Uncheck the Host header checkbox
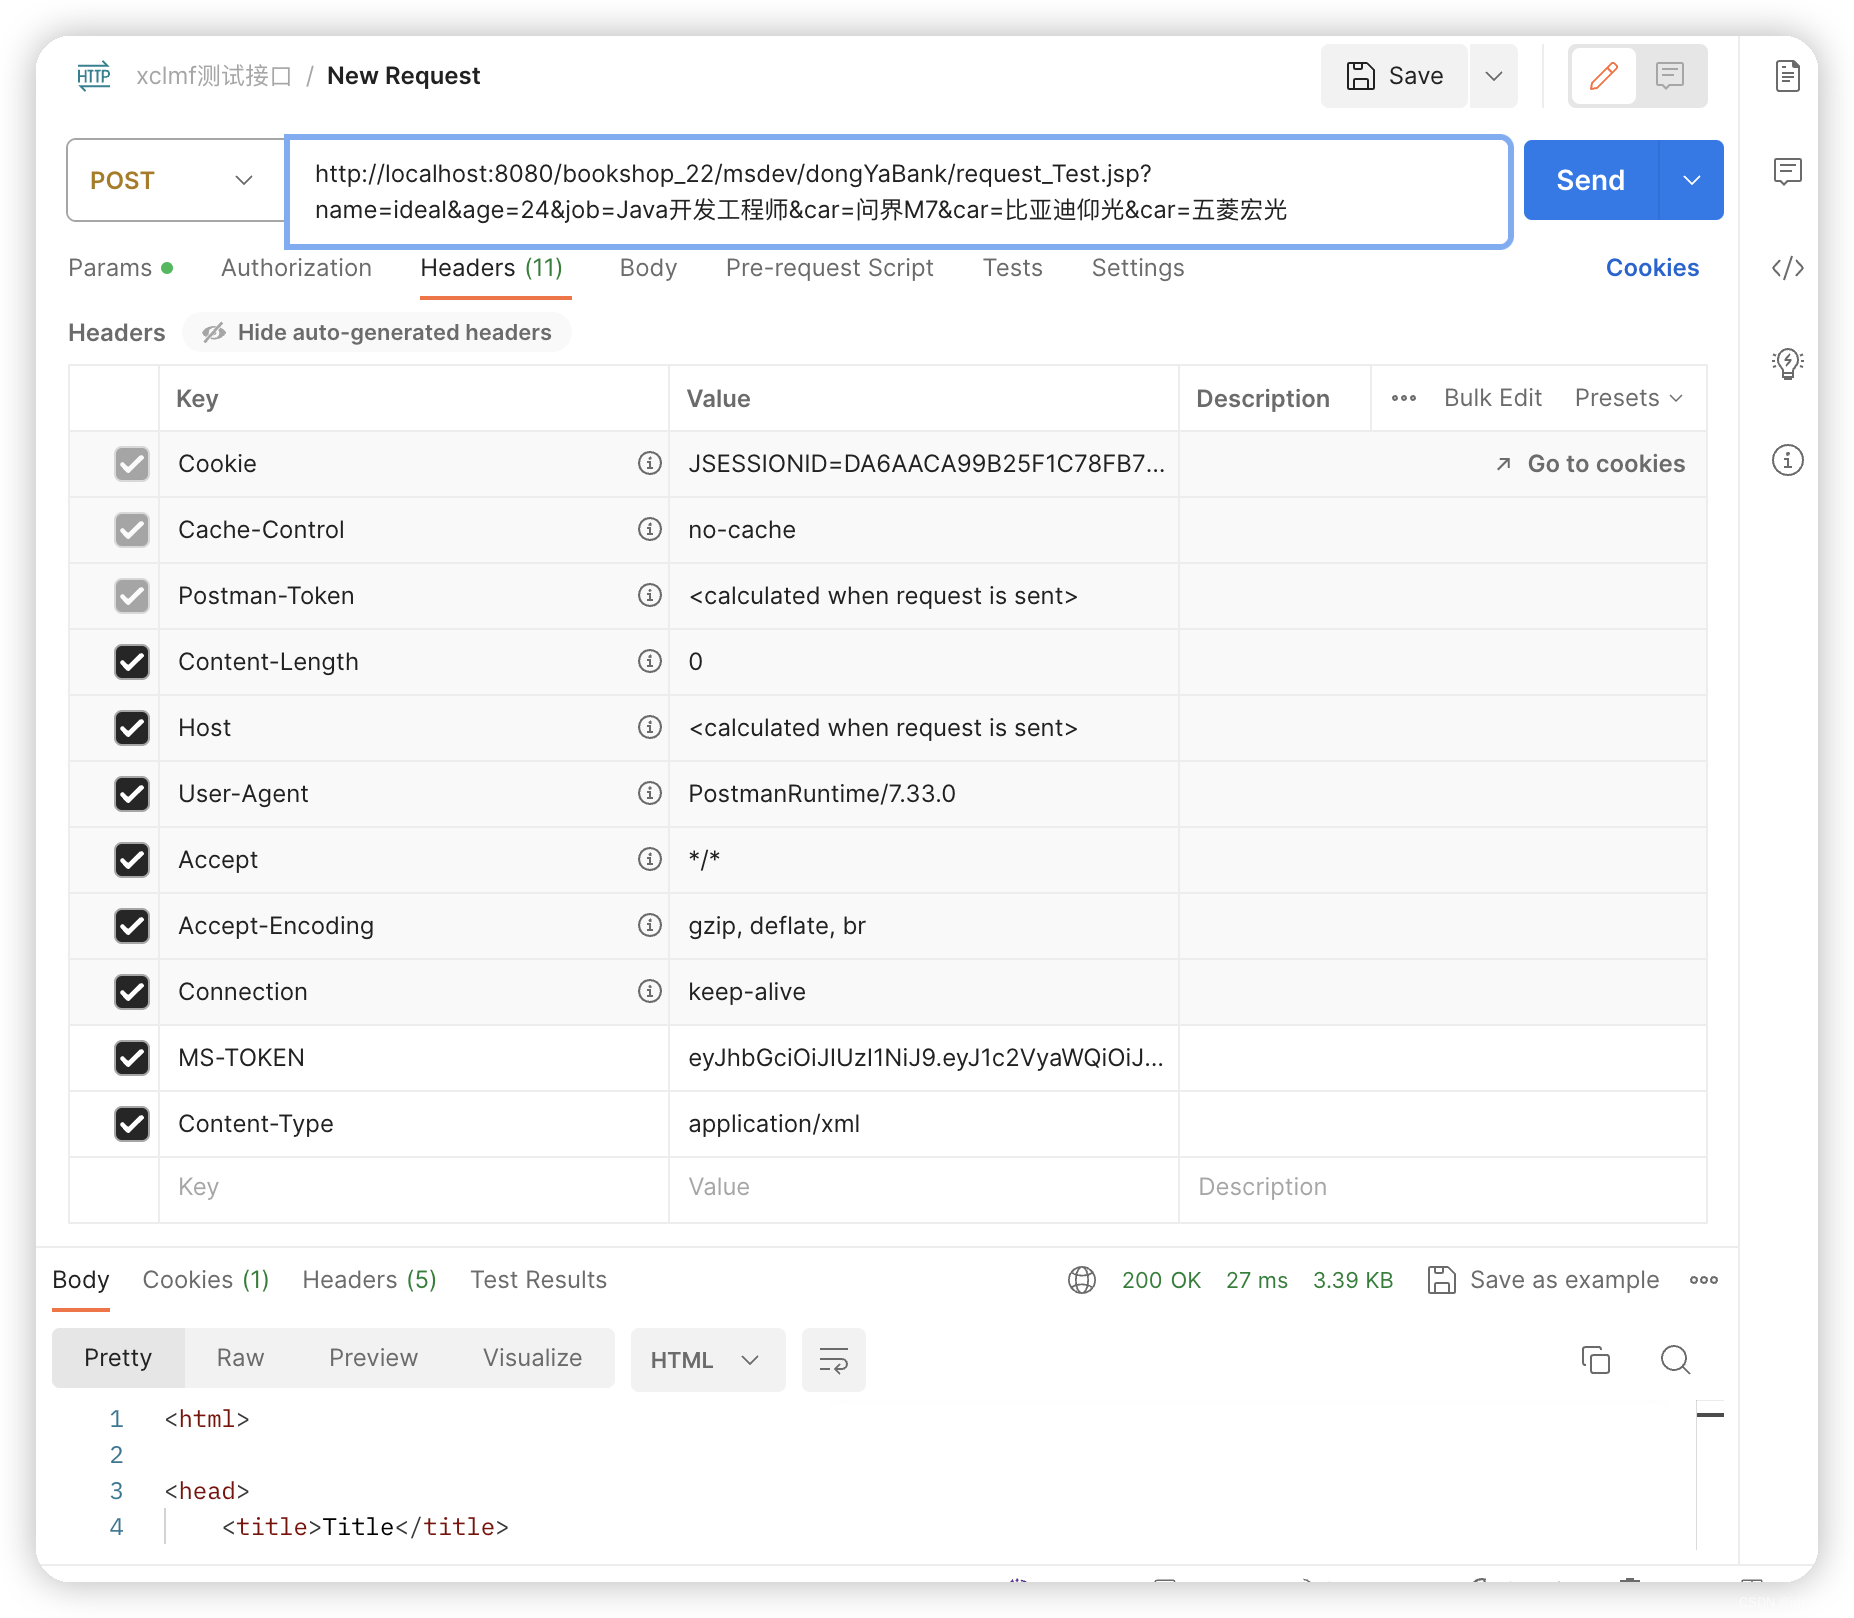This screenshot has height=1618, width=1854. click(x=132, y=728)
